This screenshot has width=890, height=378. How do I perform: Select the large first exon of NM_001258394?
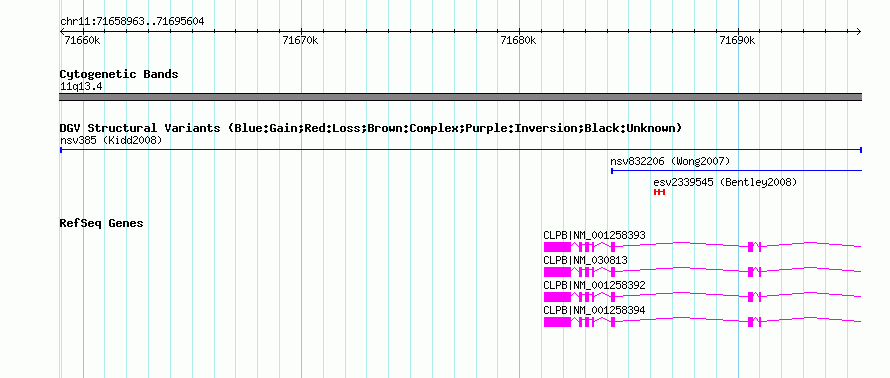point(557,322)
